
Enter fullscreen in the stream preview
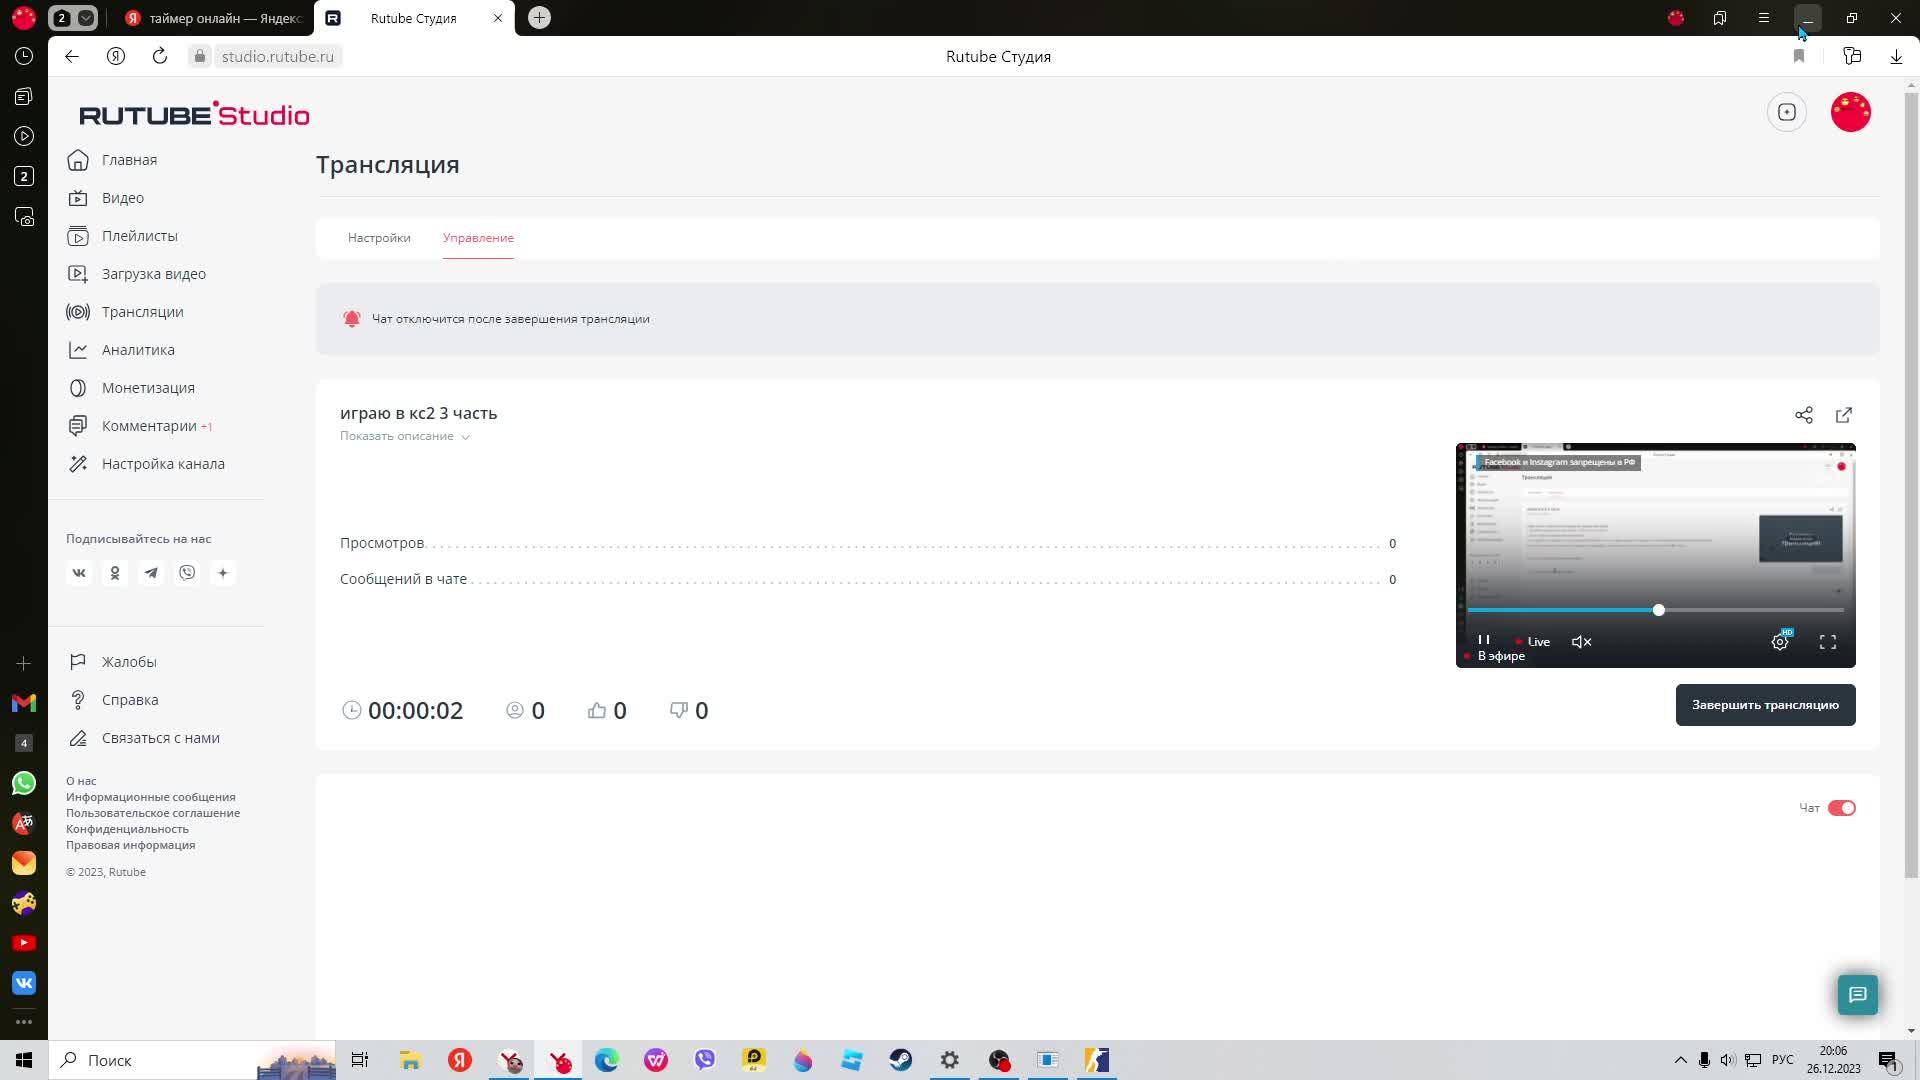1827,642
